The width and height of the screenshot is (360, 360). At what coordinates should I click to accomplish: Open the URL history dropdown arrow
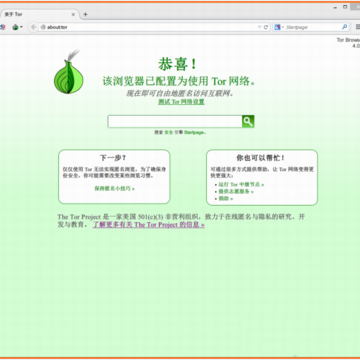pos(260,27)
